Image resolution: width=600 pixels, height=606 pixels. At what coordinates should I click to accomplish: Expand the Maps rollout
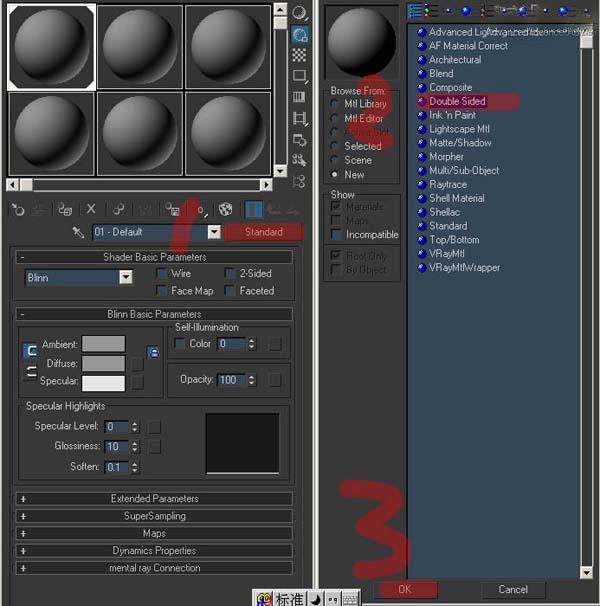(x=154, y=533)
